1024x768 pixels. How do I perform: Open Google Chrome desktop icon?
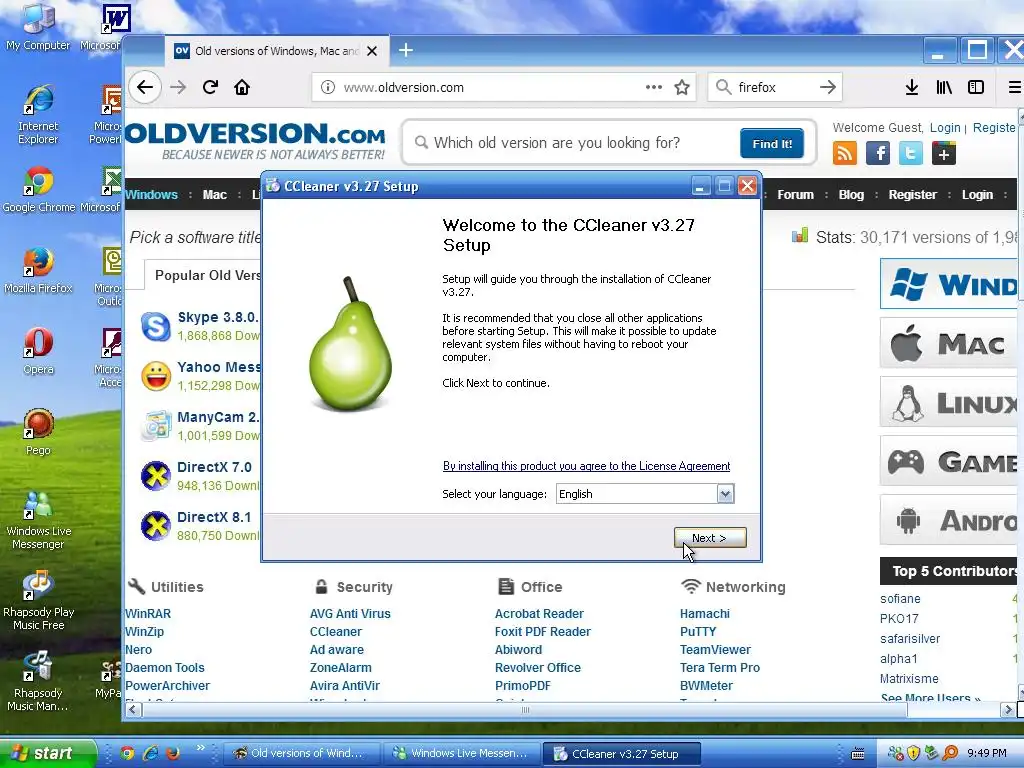pos(39,189)
